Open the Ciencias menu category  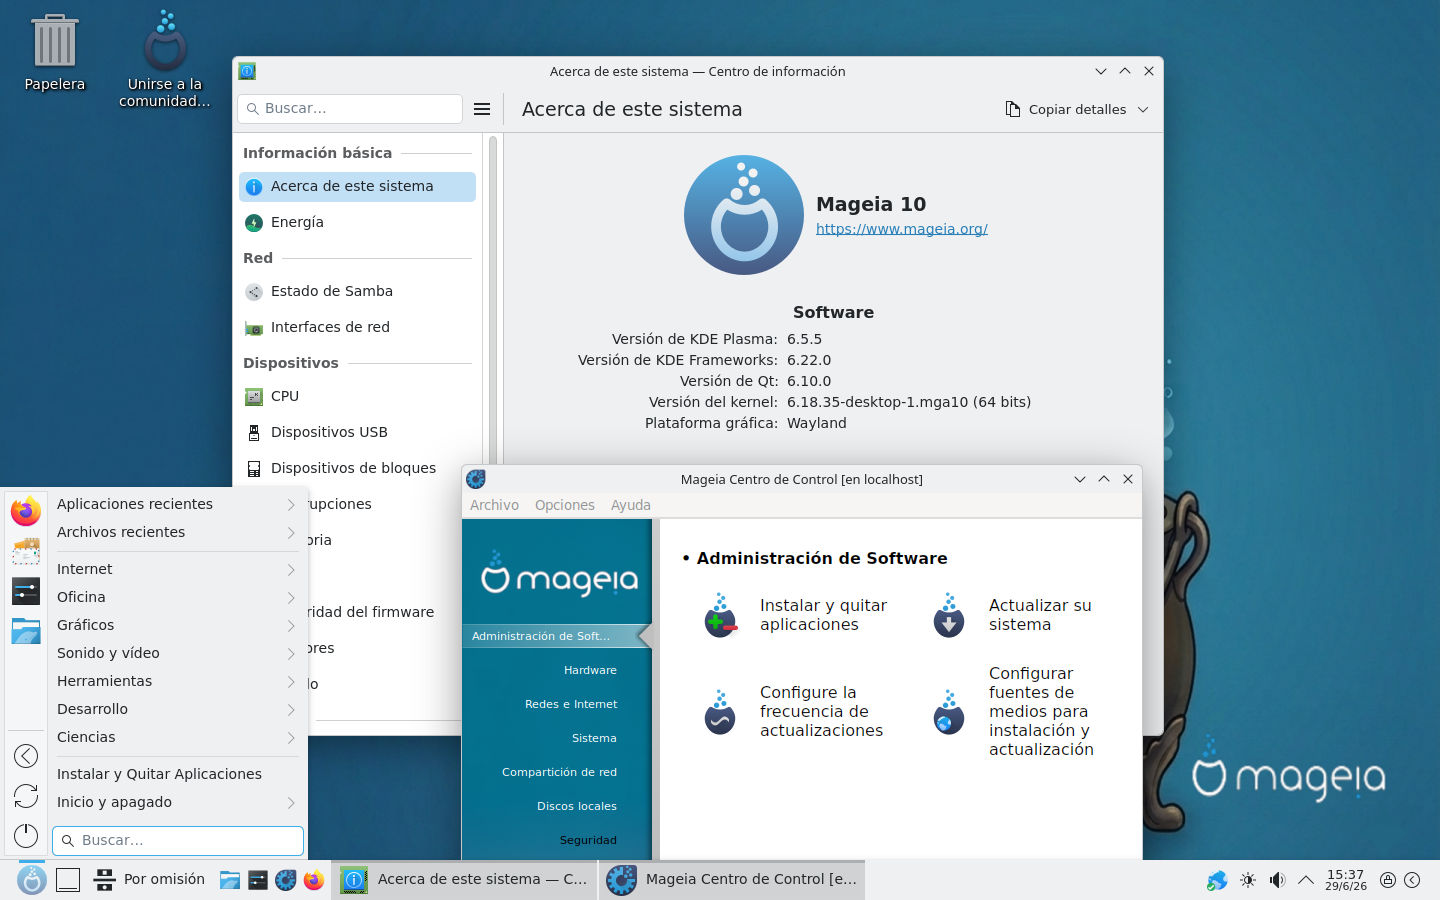[176, 737]
